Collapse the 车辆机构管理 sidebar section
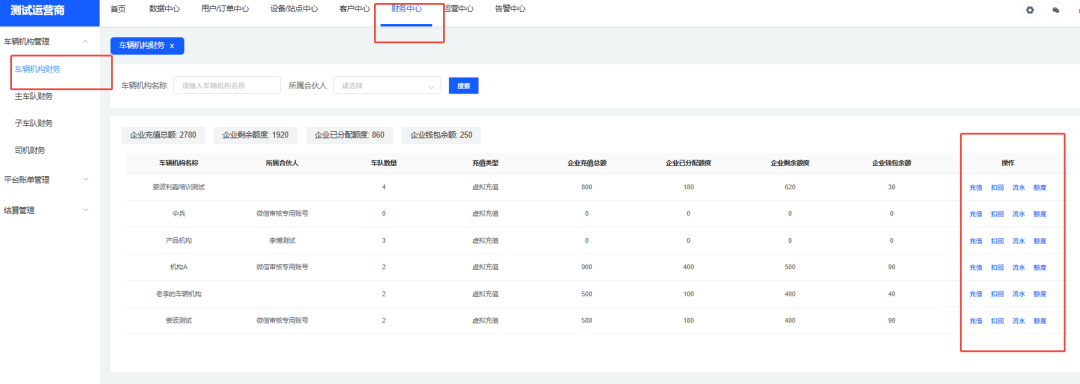Image resolution: width=1080 pixels, height=384 pixels. tap(85, 41)
